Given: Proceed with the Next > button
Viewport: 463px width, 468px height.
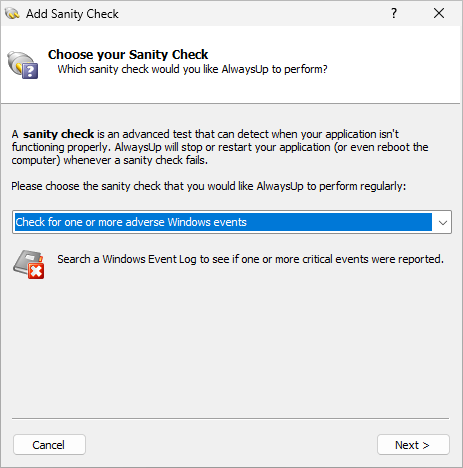Looking at the screenshot, I should tap(413, 445).
